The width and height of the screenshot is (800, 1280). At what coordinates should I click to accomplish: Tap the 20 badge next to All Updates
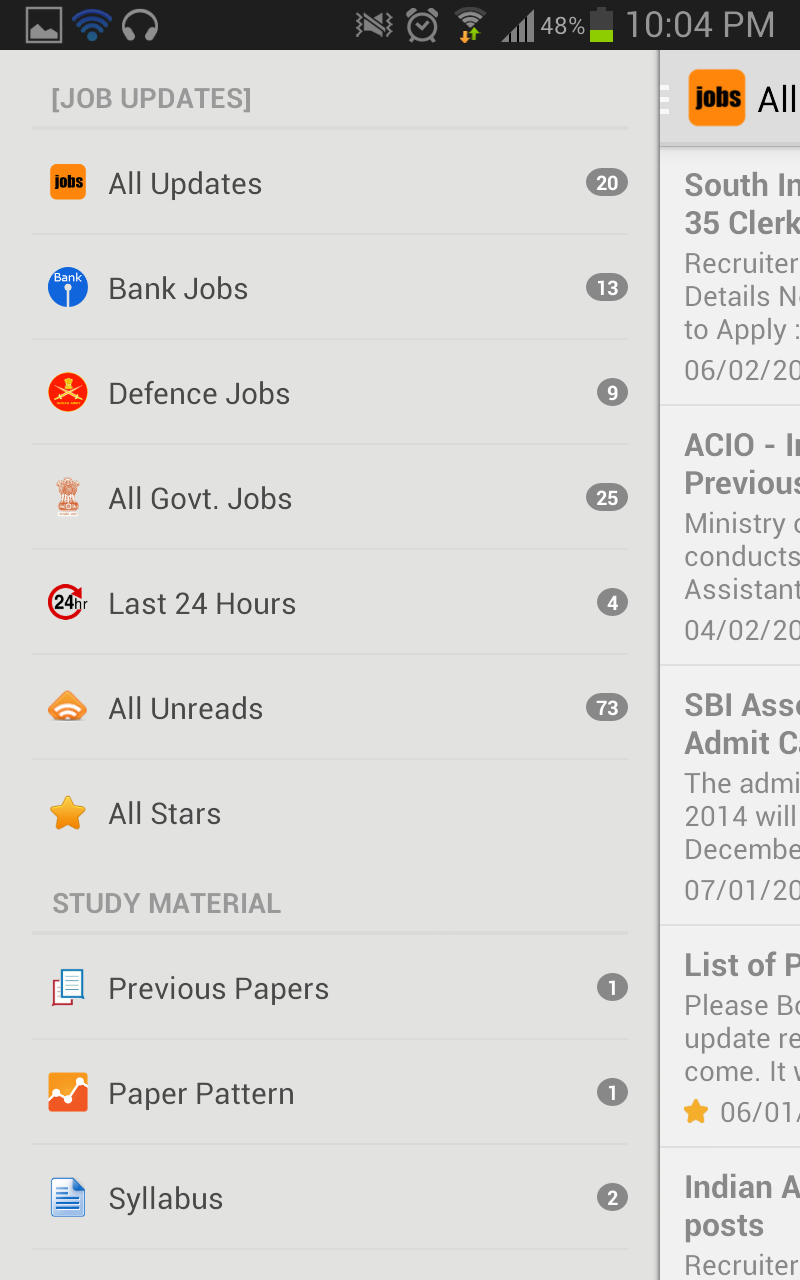pos(607,183)
